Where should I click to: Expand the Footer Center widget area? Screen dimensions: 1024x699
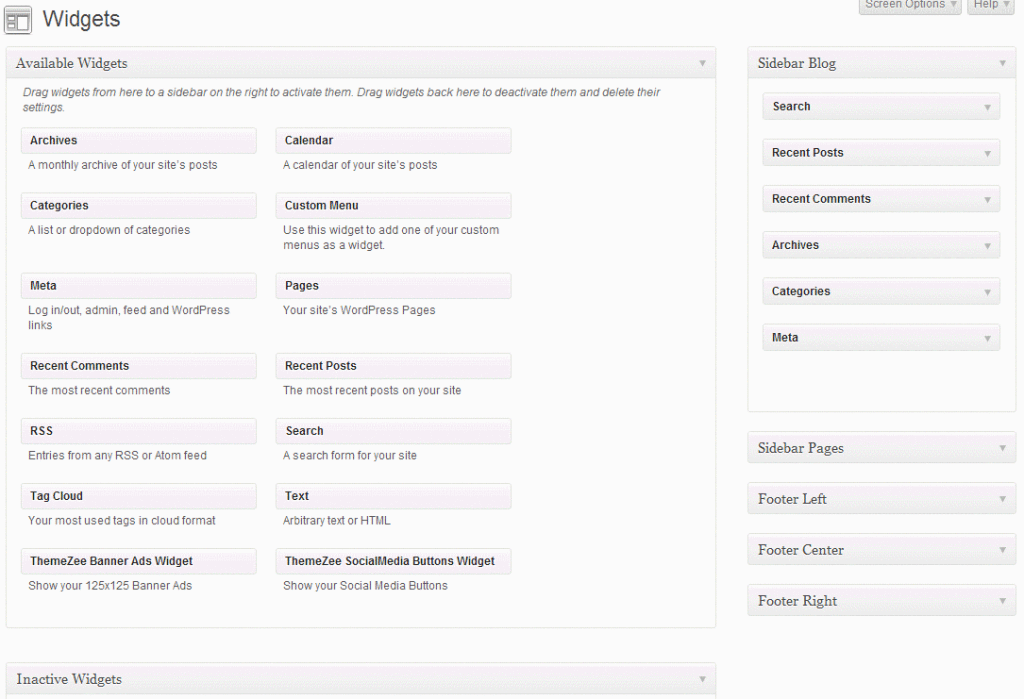pyautogui.click(x=1002, y=550)
